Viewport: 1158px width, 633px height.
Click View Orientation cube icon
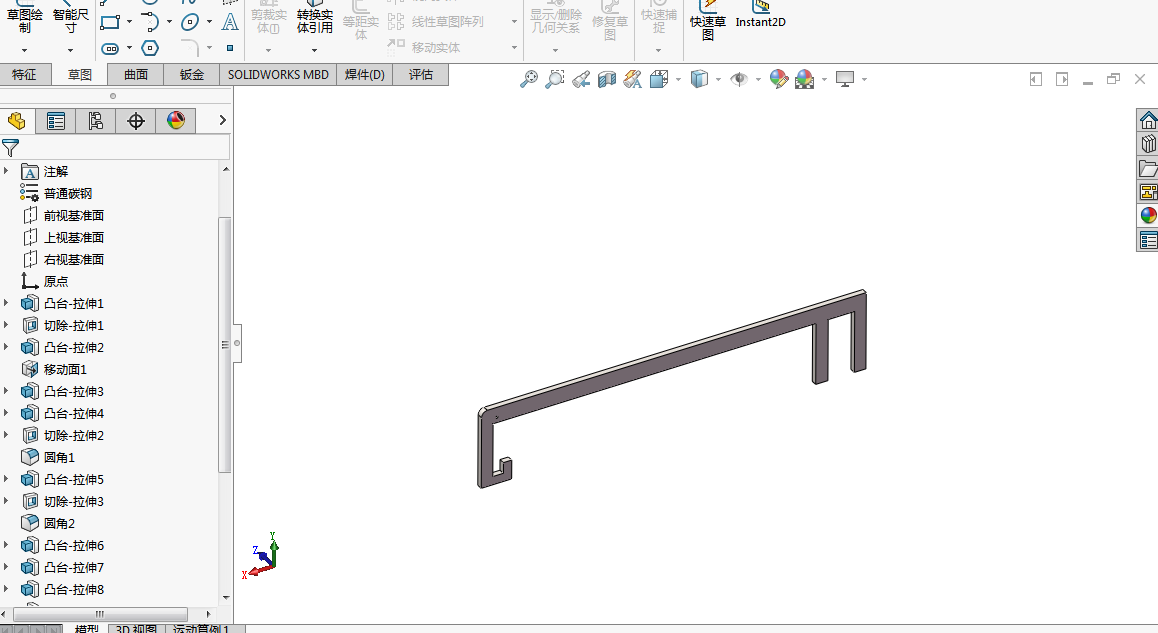[x=659, y=79]
